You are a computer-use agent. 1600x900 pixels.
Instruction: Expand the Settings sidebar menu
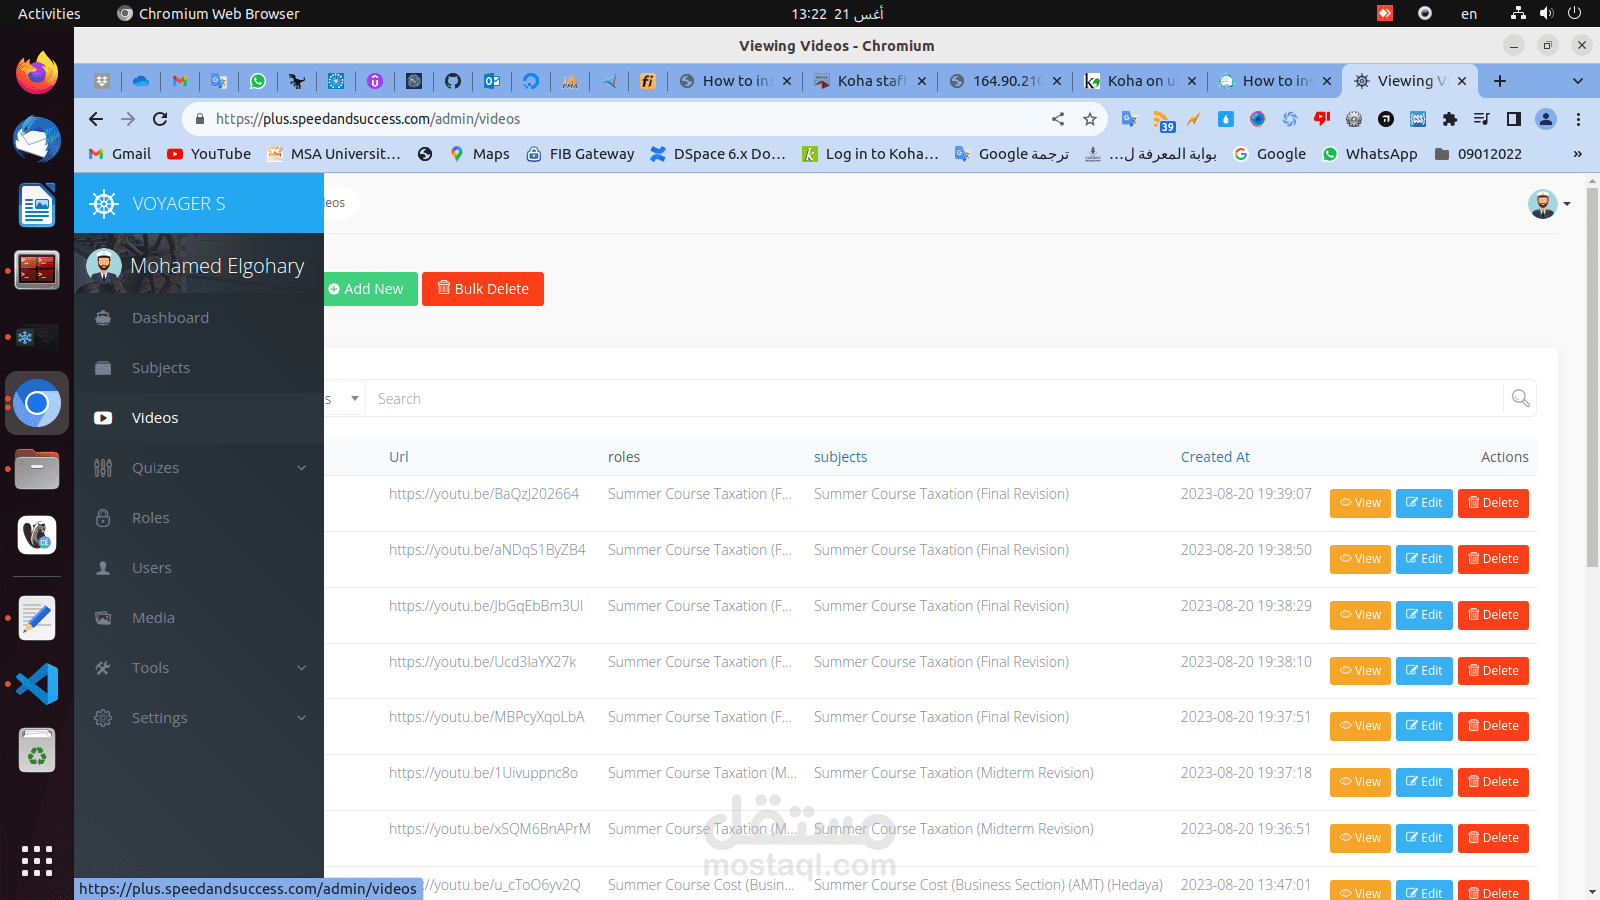click(x=199, y=718)
